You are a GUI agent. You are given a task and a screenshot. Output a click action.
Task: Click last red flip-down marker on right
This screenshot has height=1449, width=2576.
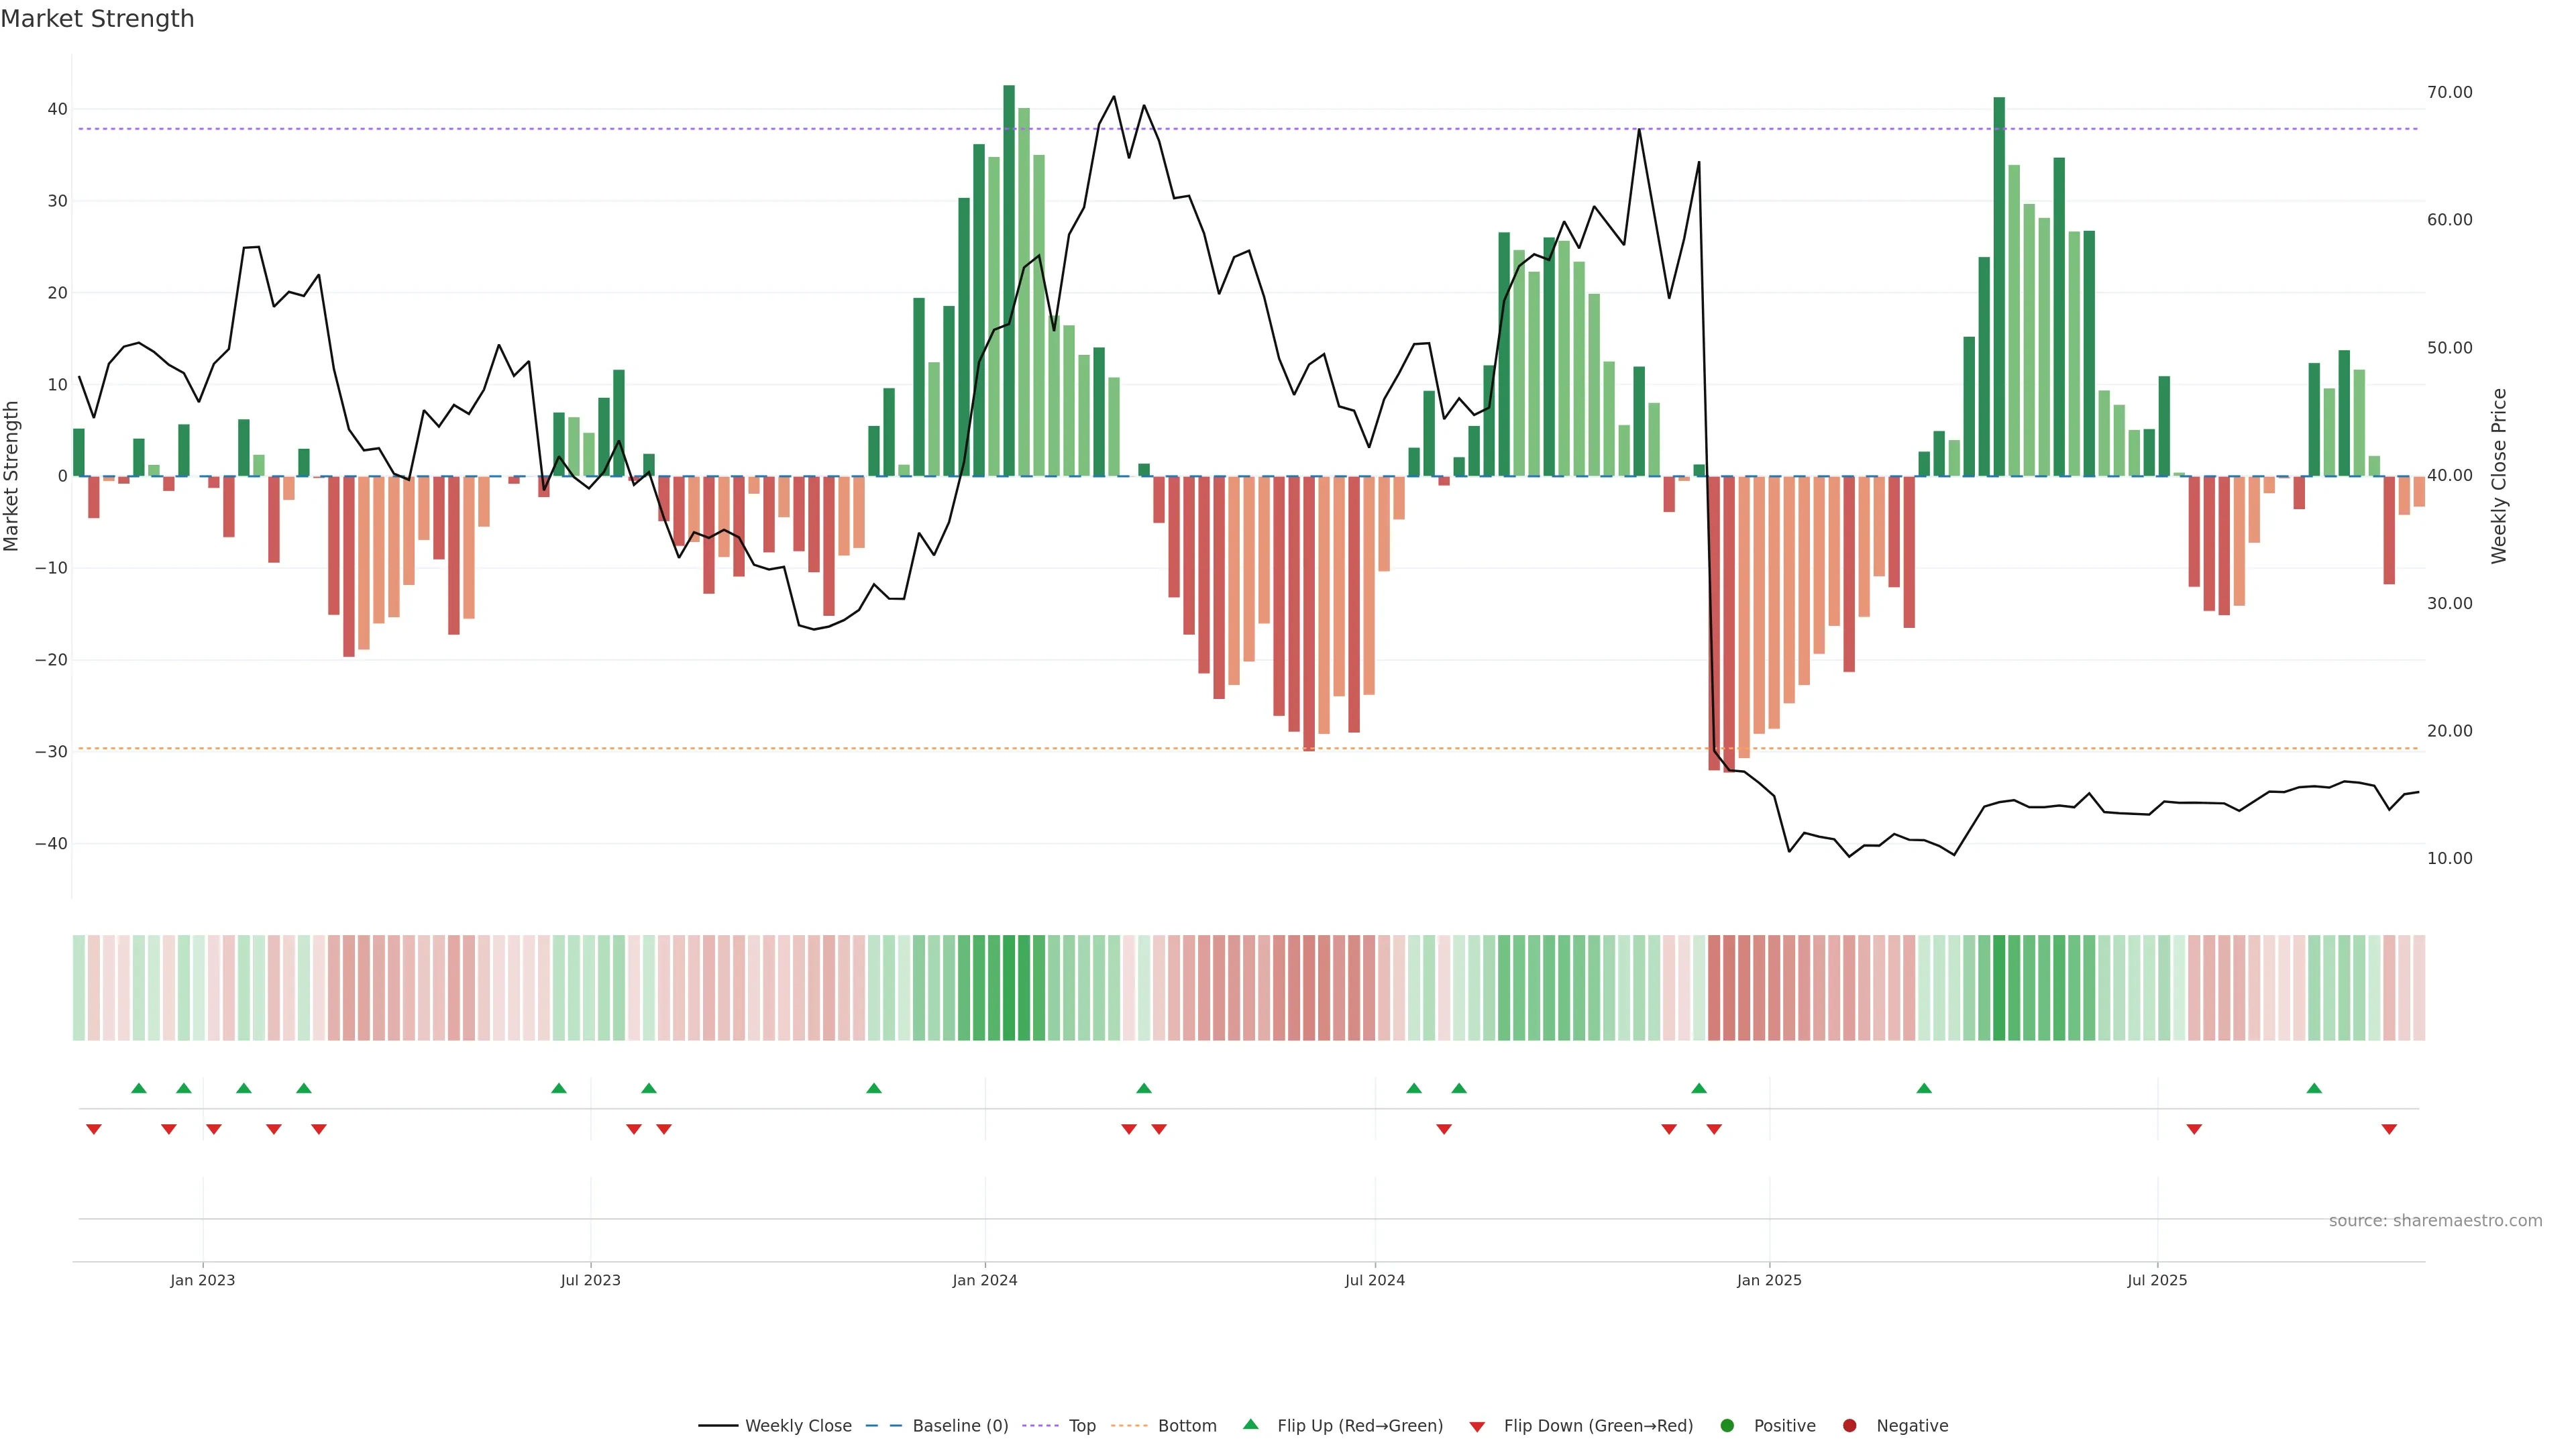coord(2389,1129)
